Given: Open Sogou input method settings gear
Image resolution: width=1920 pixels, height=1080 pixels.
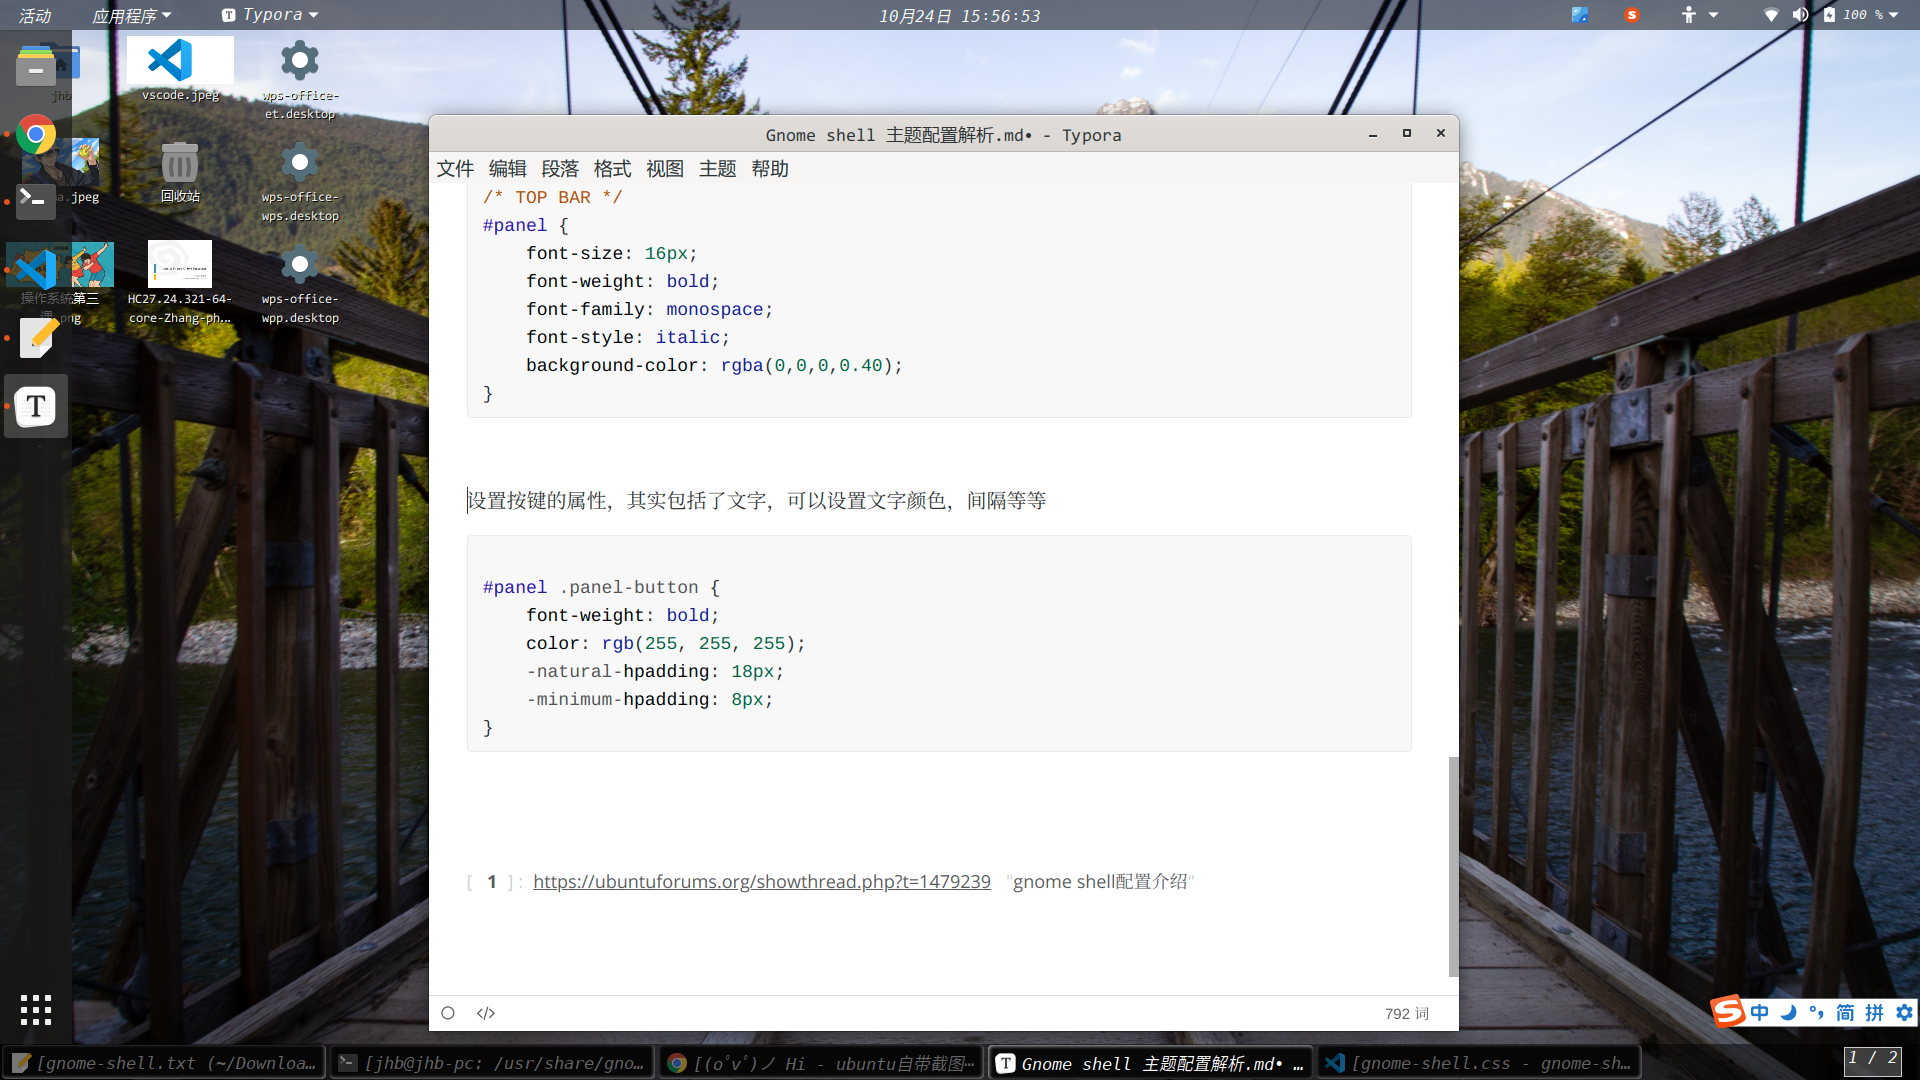Looking at the screenshot, I should pyautogui.click(x=1904, y=1012).
